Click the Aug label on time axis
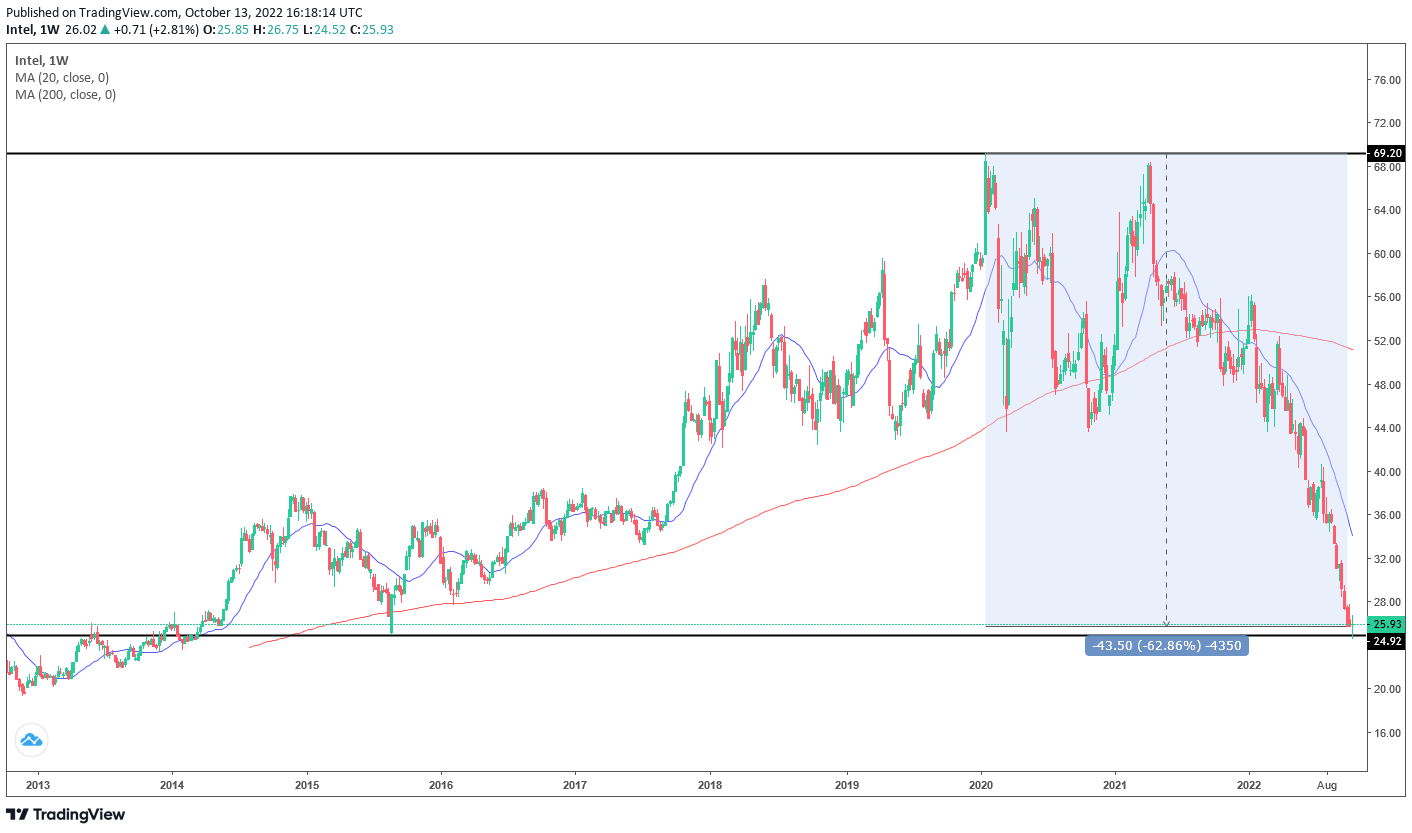 tap(1329, 786)
